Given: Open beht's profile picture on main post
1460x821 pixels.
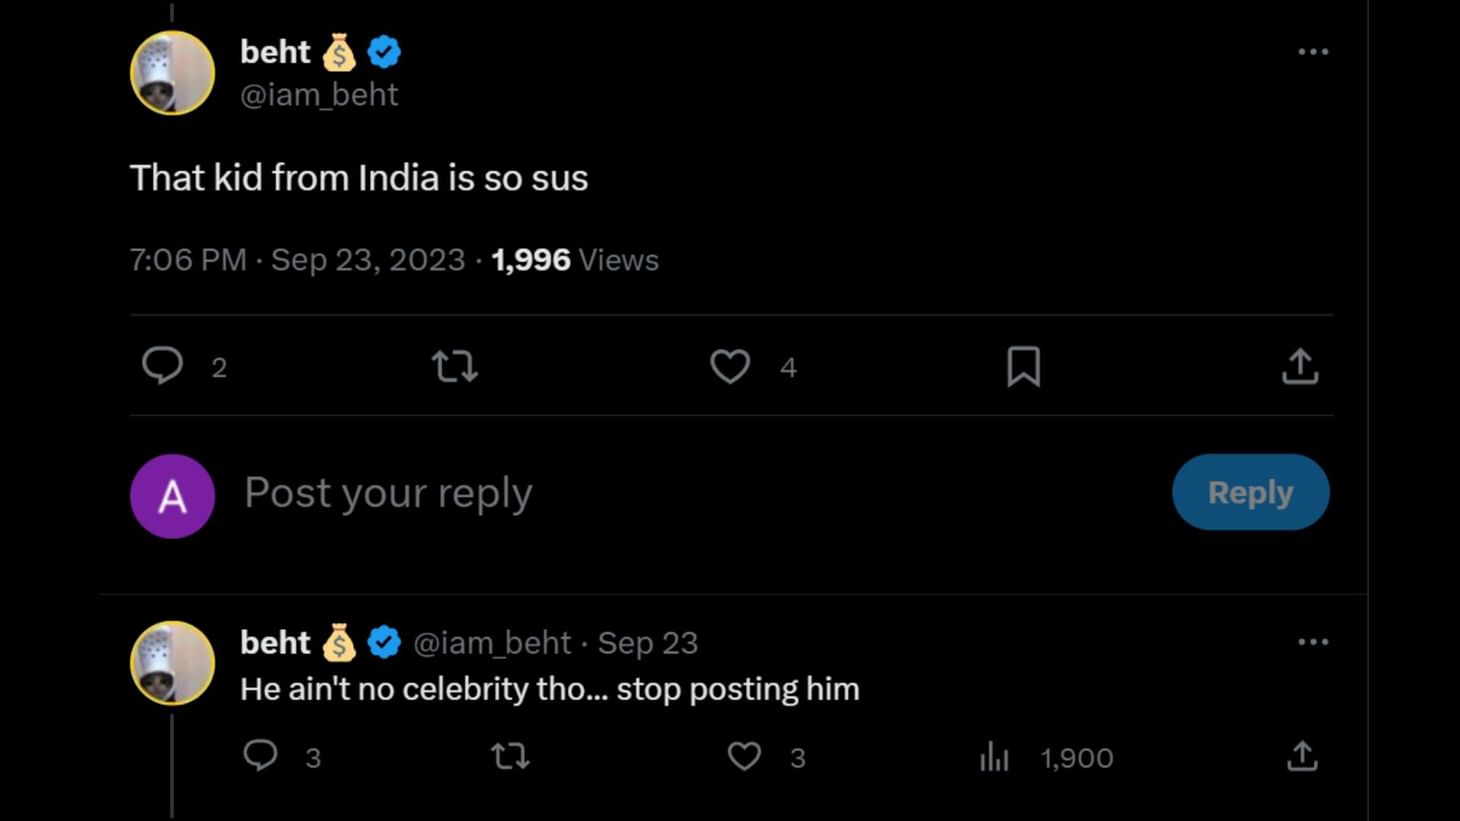Looking at the screenshot, I should click(172, 73).
